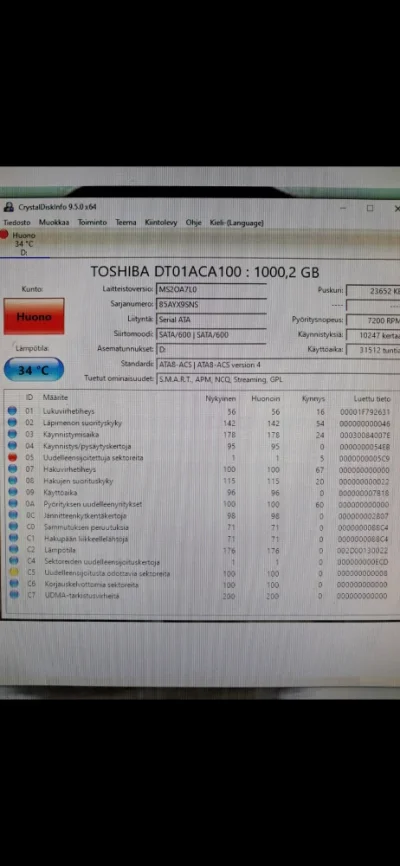This screenshot has height=866, width=400.
Task: Click status dot for 08 Hakujen suorituskyky
Action: 13,481
